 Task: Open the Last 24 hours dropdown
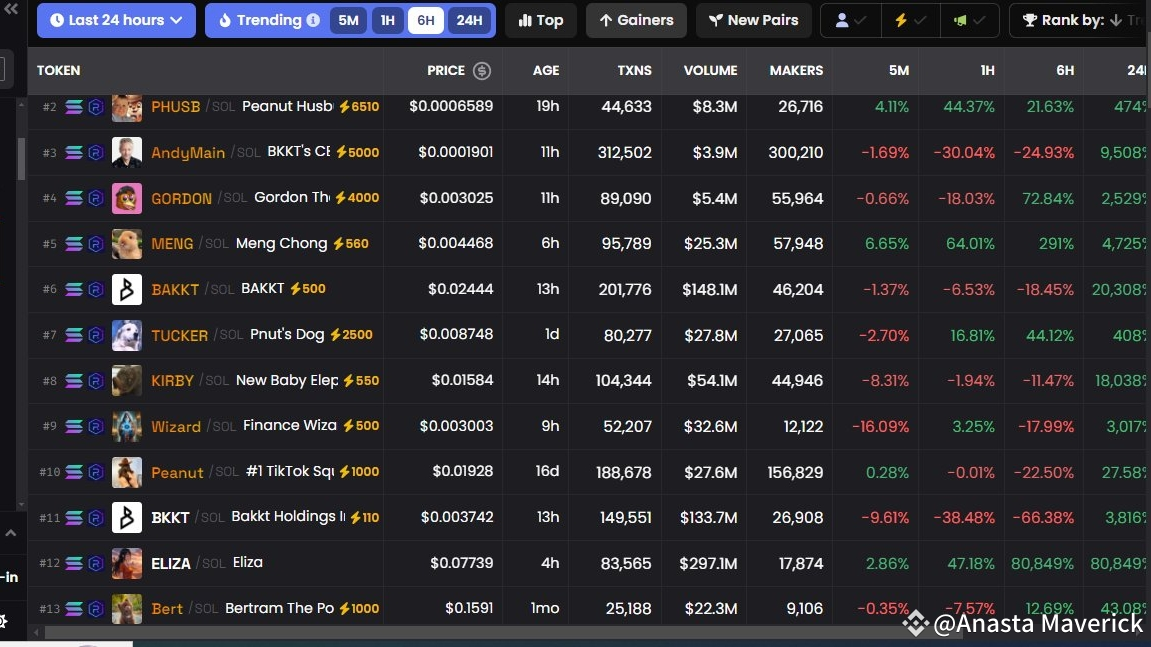coord(116,20)
